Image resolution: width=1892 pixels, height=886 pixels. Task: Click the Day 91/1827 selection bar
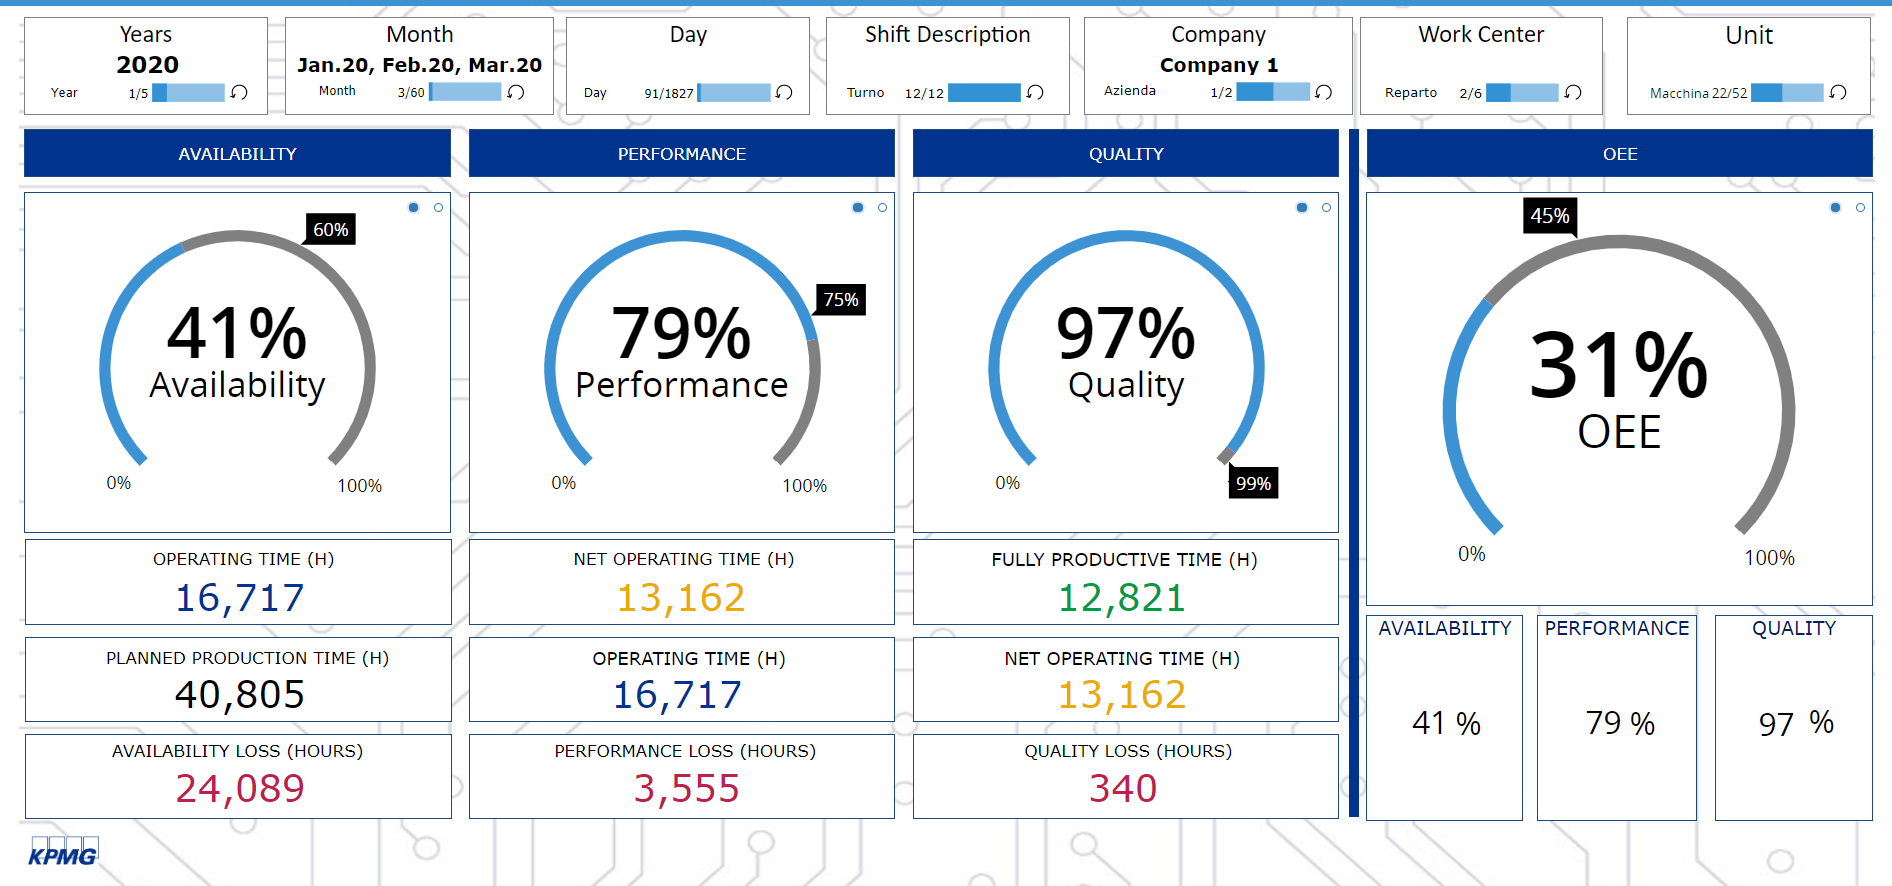(x=734, y=93)
